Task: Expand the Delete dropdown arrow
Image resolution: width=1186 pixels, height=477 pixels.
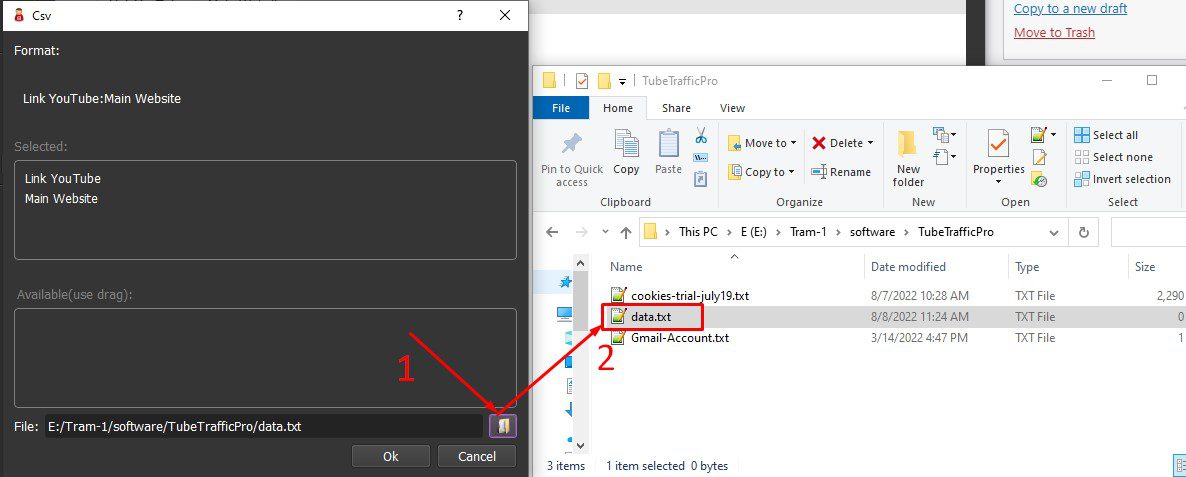Action: 870,143
